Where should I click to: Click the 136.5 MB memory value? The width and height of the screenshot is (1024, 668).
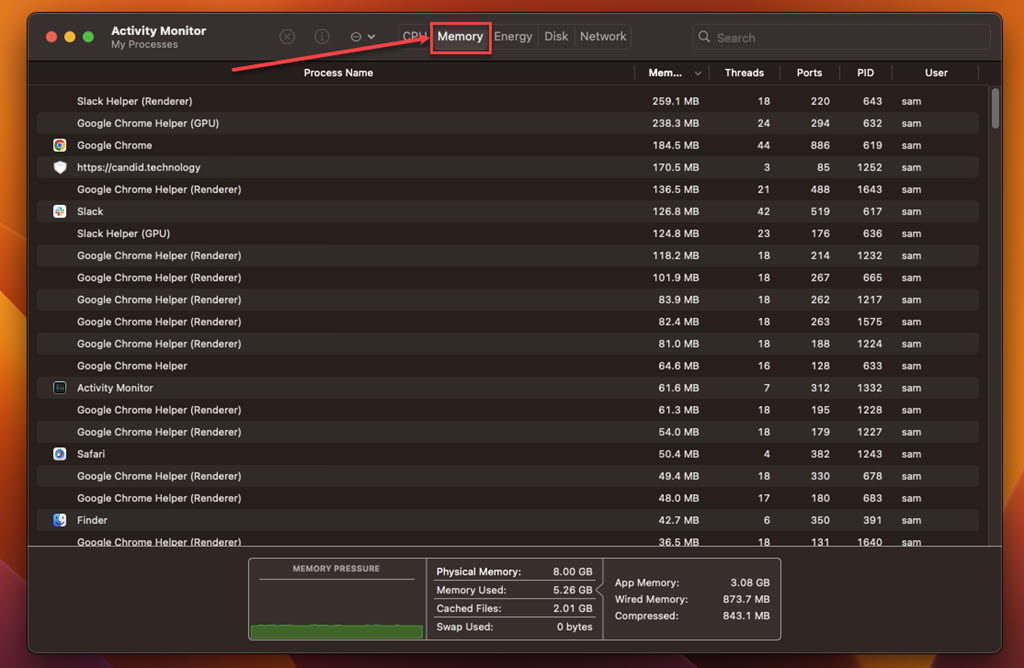coord(675,189)
